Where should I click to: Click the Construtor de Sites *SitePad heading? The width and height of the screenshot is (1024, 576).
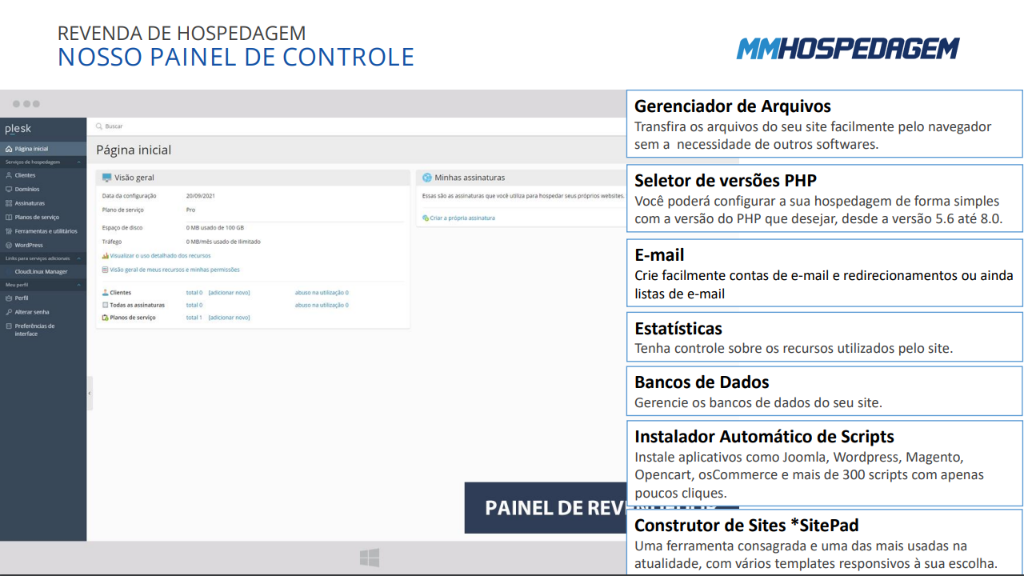point(746,525)
